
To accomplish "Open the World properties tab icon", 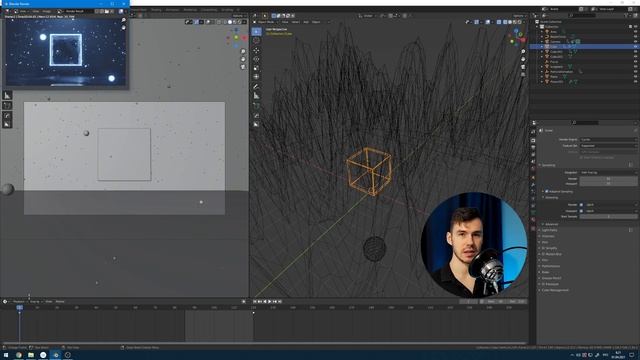I will [533, 169].
